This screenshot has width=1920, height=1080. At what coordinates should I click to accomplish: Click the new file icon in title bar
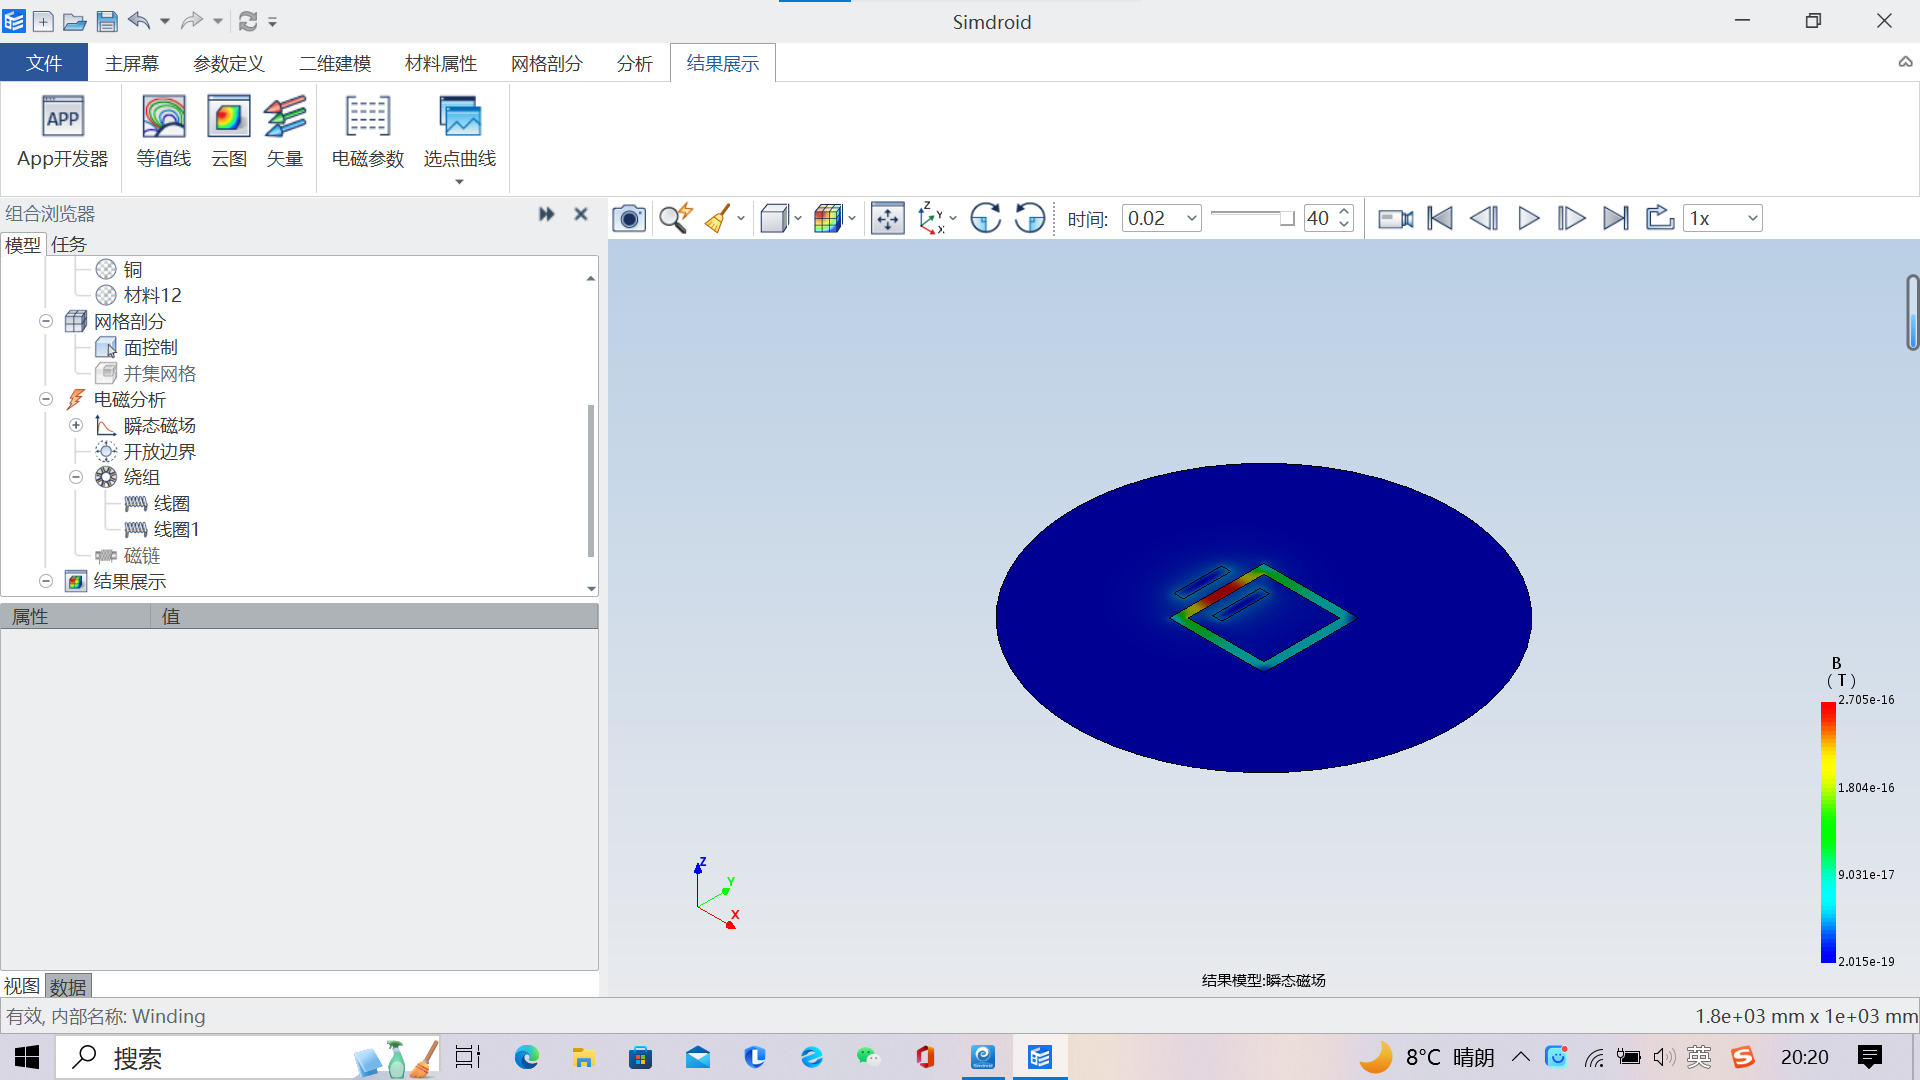(x=43, y=21)
